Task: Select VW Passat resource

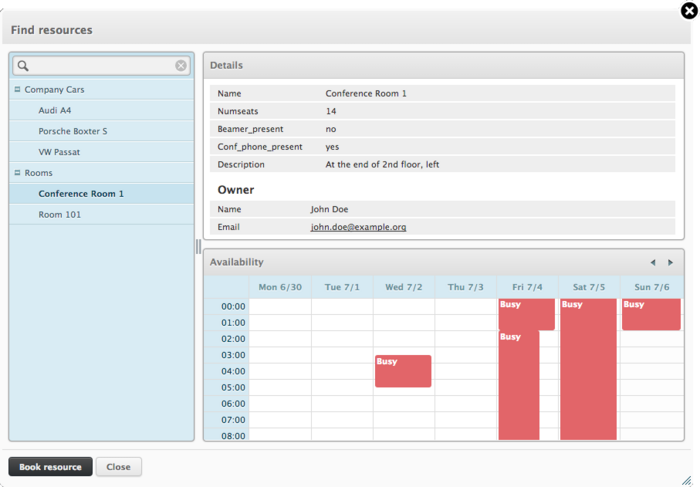Action: coord(59,152)
